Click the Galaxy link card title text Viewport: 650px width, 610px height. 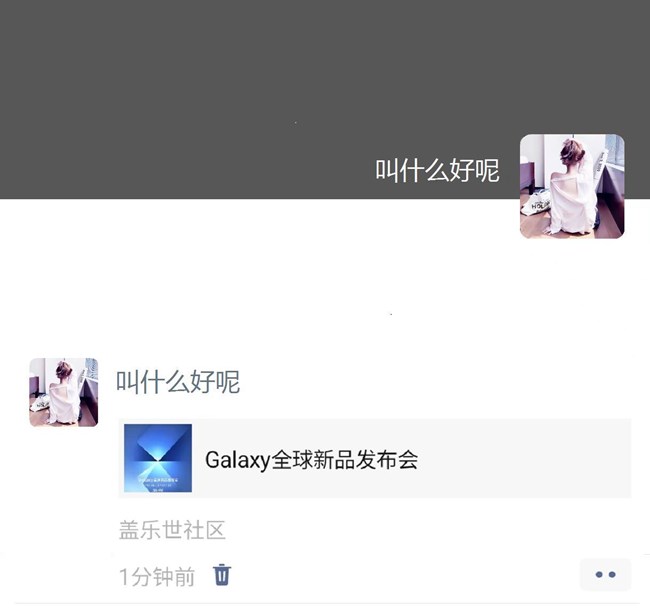pyautogui.click(x=311, y=460)
